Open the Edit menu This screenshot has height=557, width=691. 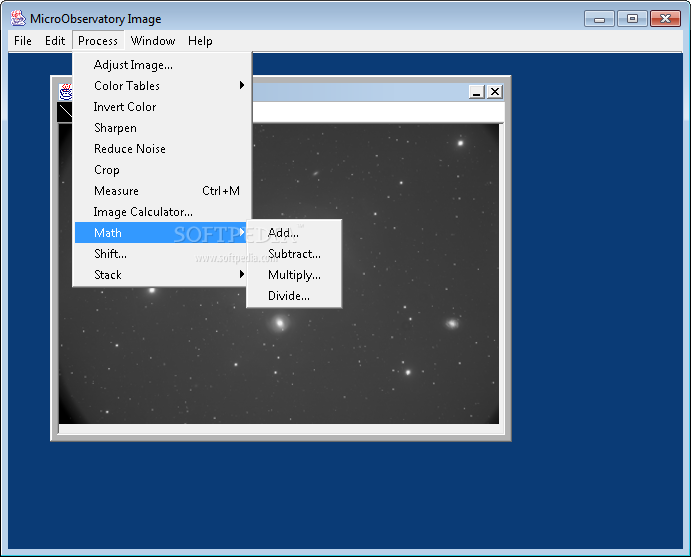pyautogui.click(x=55, y=41)
